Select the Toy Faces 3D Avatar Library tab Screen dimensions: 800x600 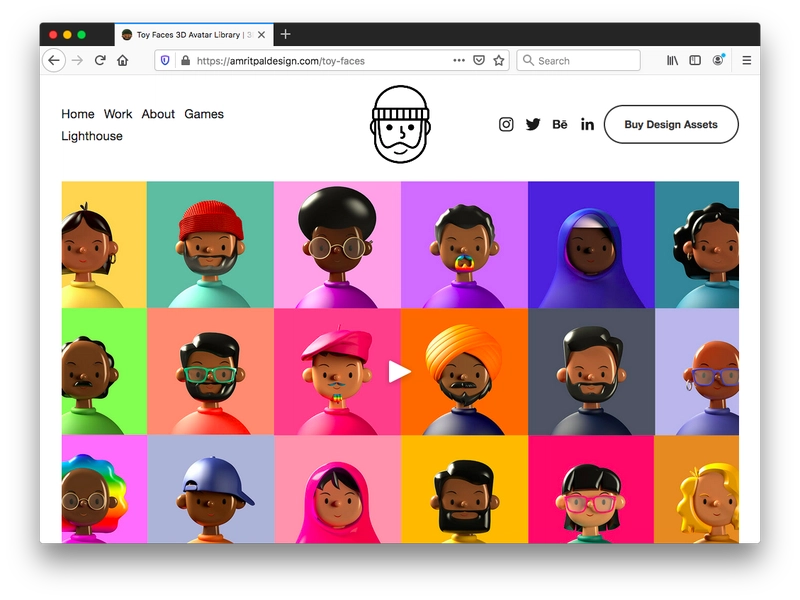[194, 35]
